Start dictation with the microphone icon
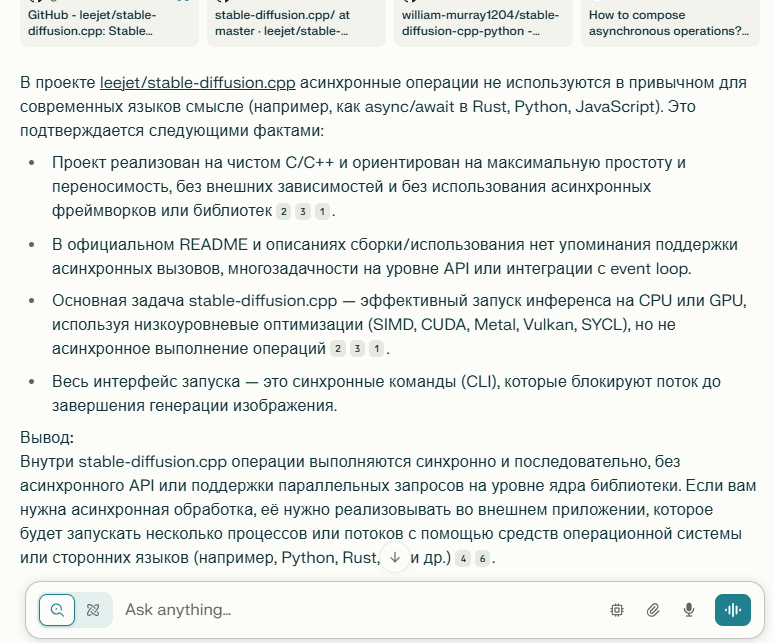Viewport: 774px width, 643px height. [689, 610]
